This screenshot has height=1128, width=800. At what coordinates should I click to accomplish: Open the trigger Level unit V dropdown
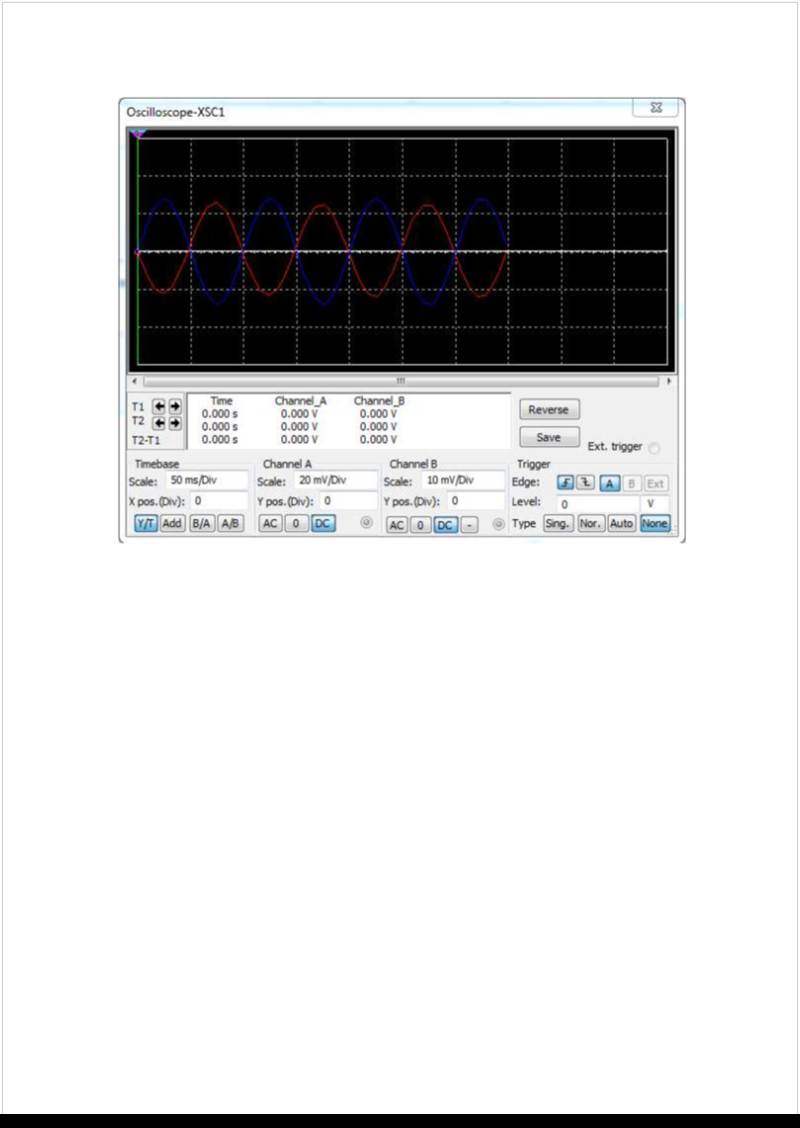[x=654, y=504]
